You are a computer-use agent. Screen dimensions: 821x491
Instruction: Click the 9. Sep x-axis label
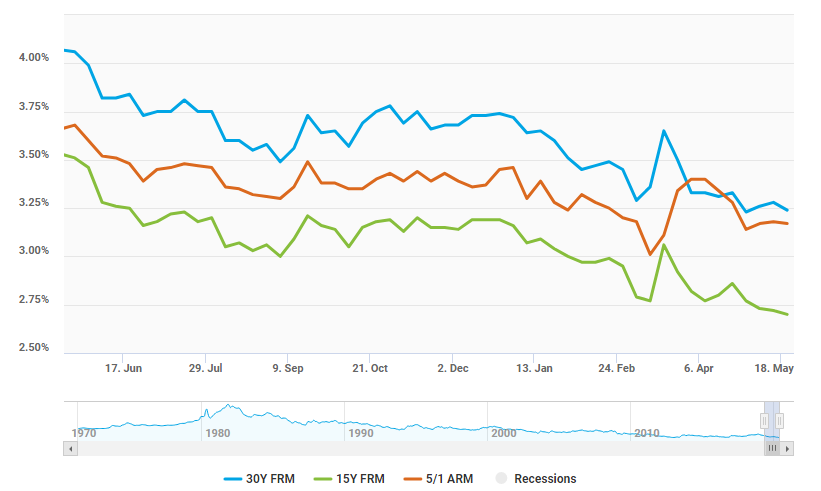click(x=288, y=368)
